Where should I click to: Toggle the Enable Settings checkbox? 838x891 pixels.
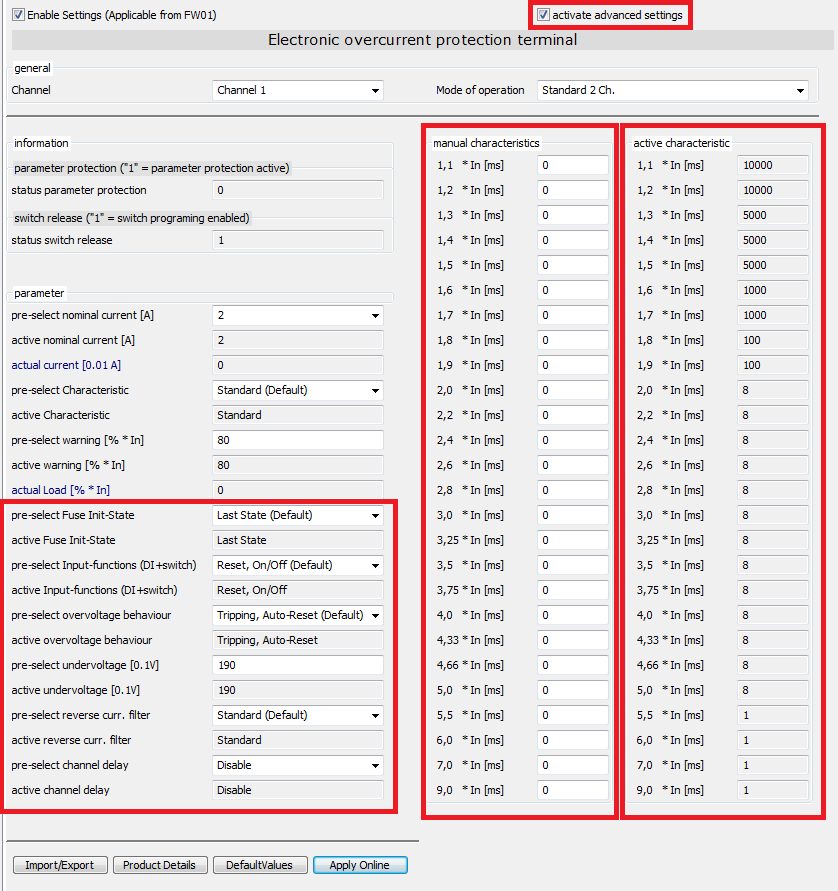click(x=18, y=15)
